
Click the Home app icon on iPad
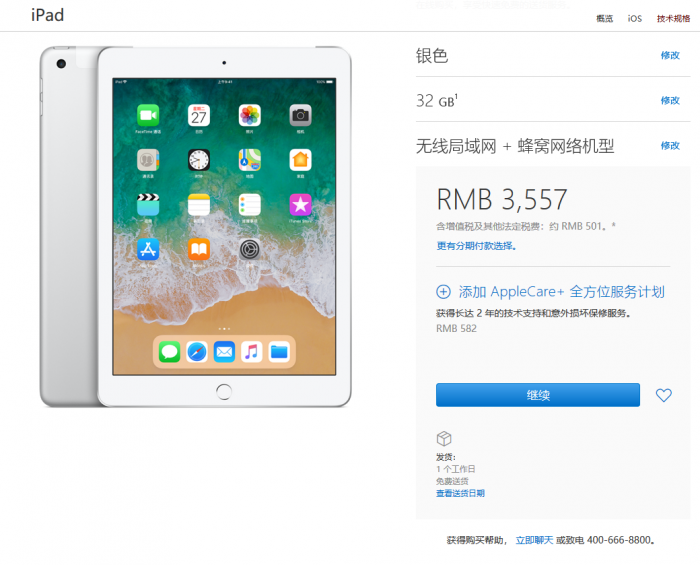[300, 160]
